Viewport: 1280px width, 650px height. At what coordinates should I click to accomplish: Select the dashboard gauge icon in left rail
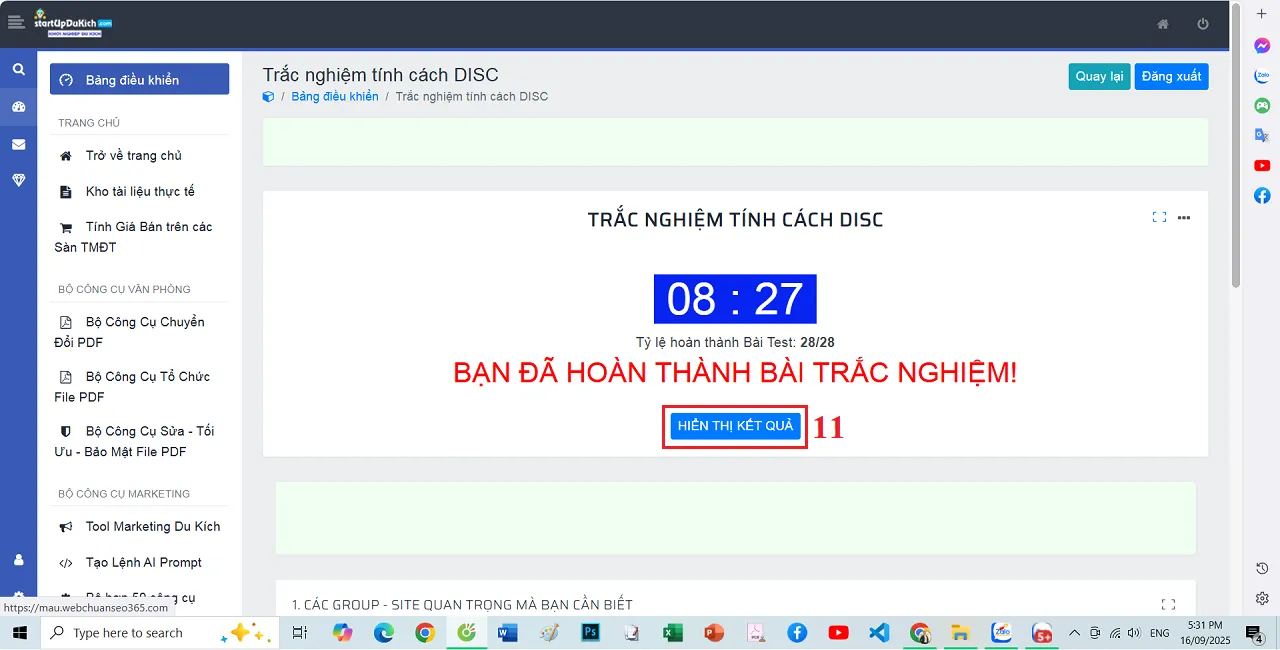pyautogui.click(x=18, y=107)
